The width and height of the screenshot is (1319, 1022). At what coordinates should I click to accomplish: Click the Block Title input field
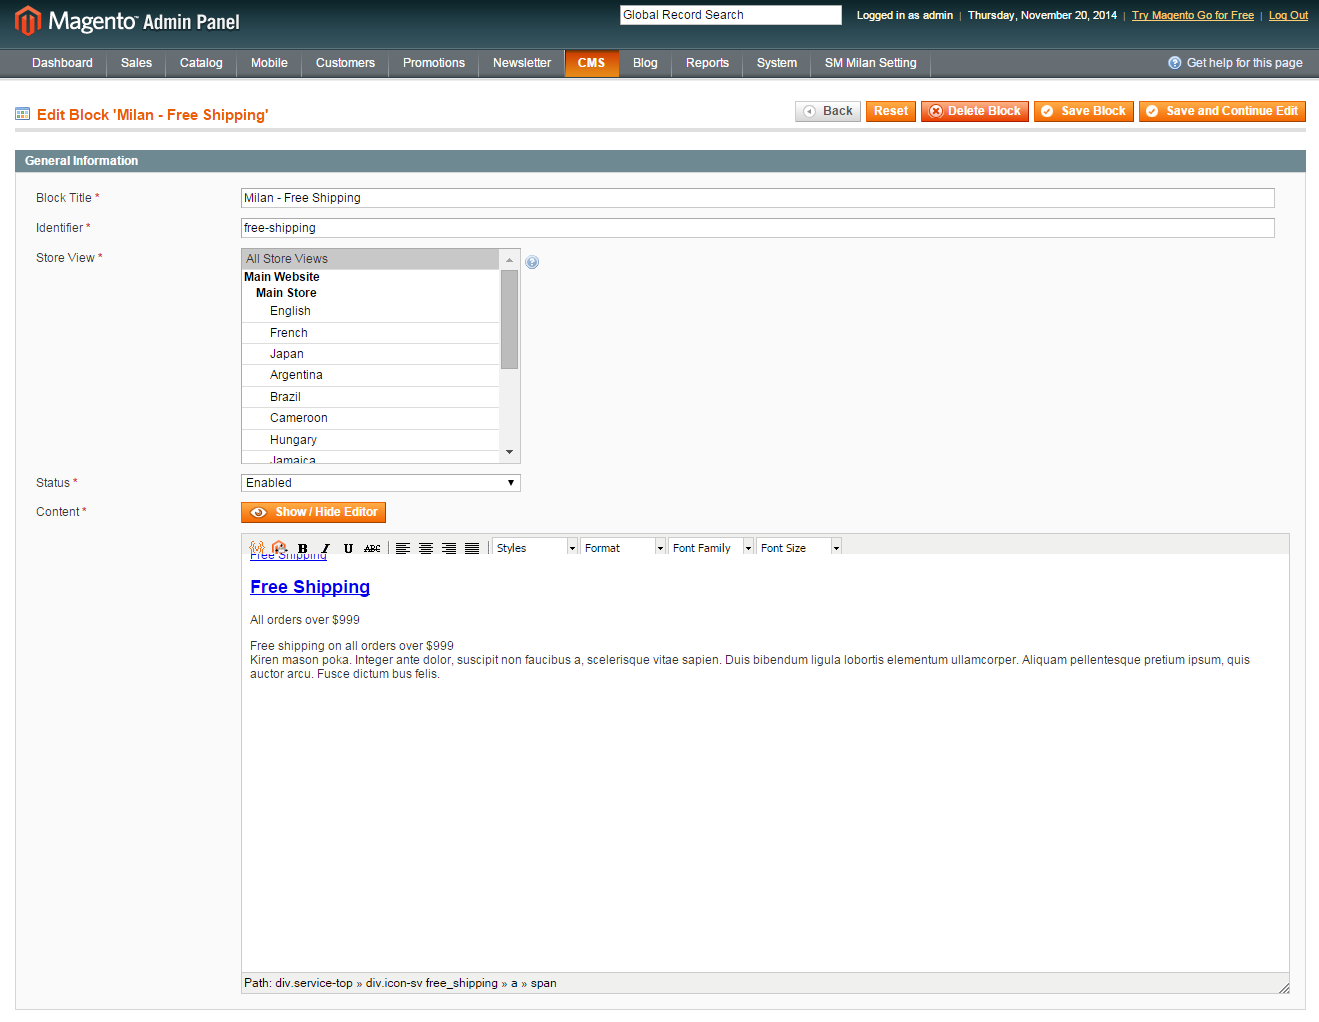click(x=758, y=198)
